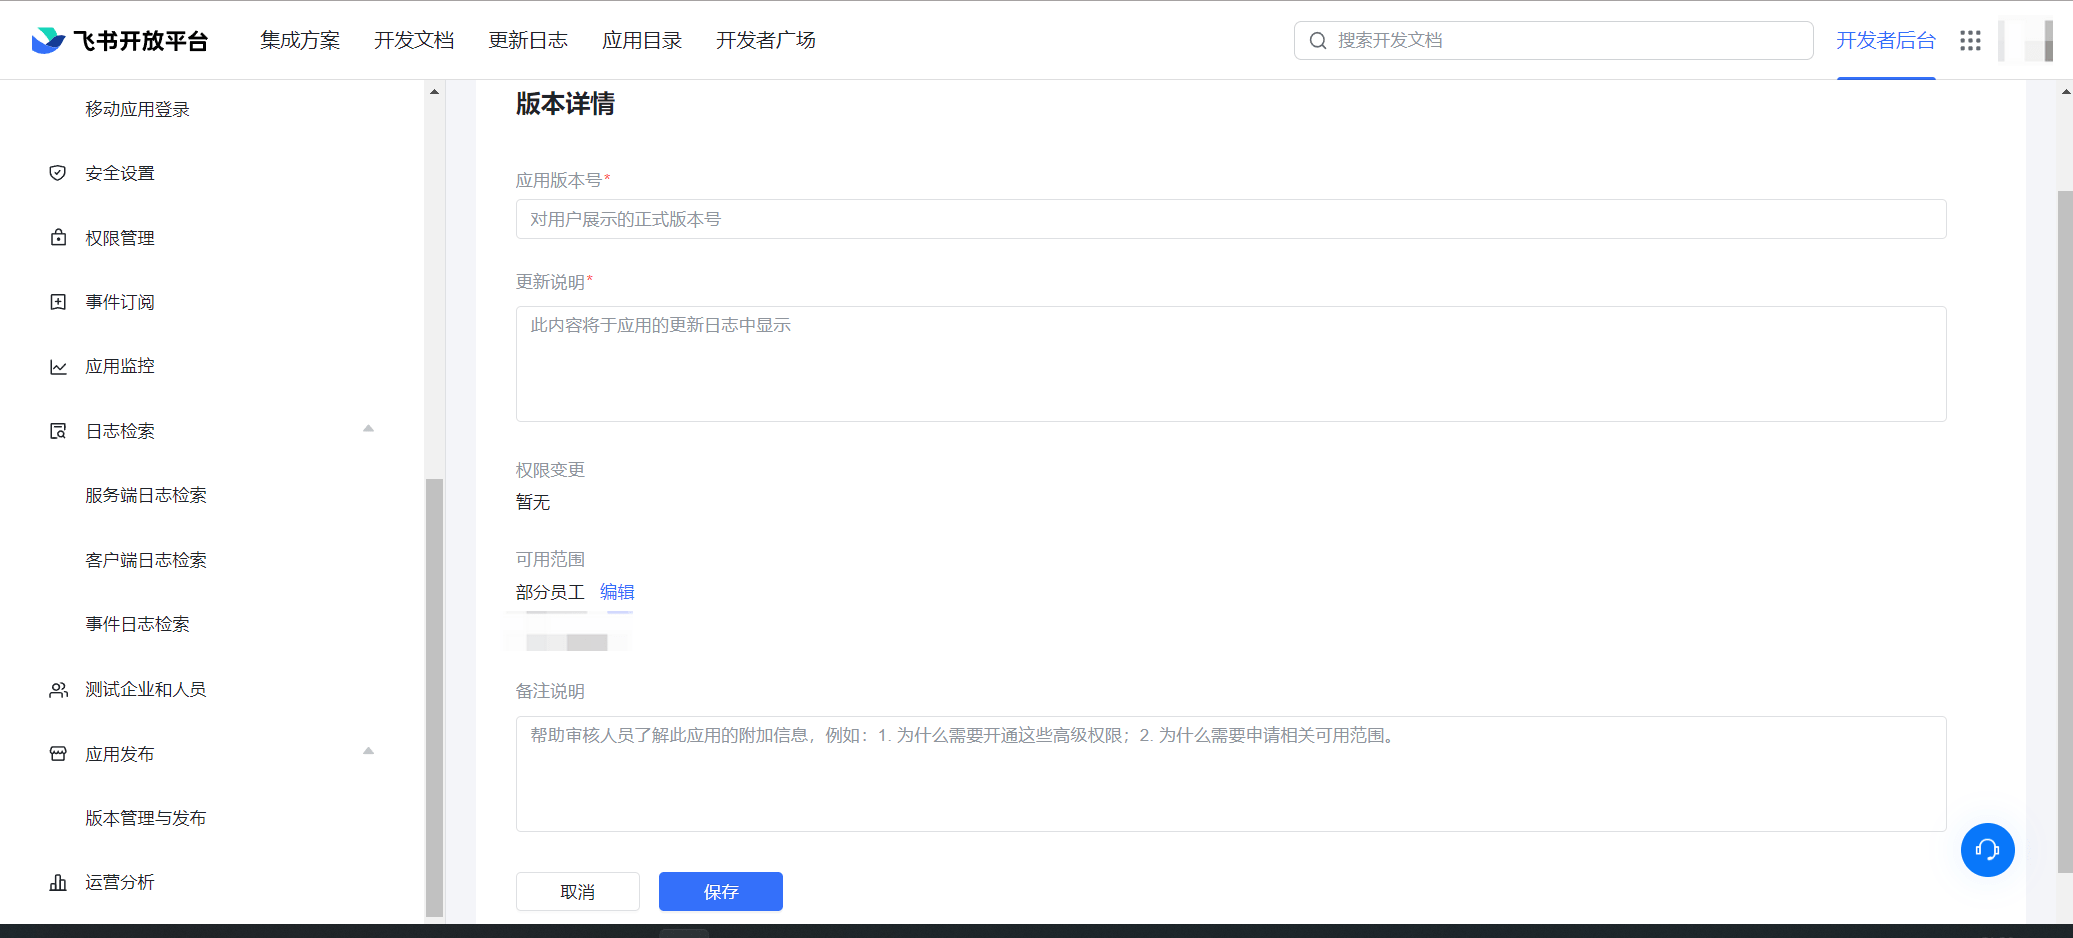Viewport: 2073px width, 938px height.
Task: Click the 编辑 link beside 部分员工
Action: 617,592
